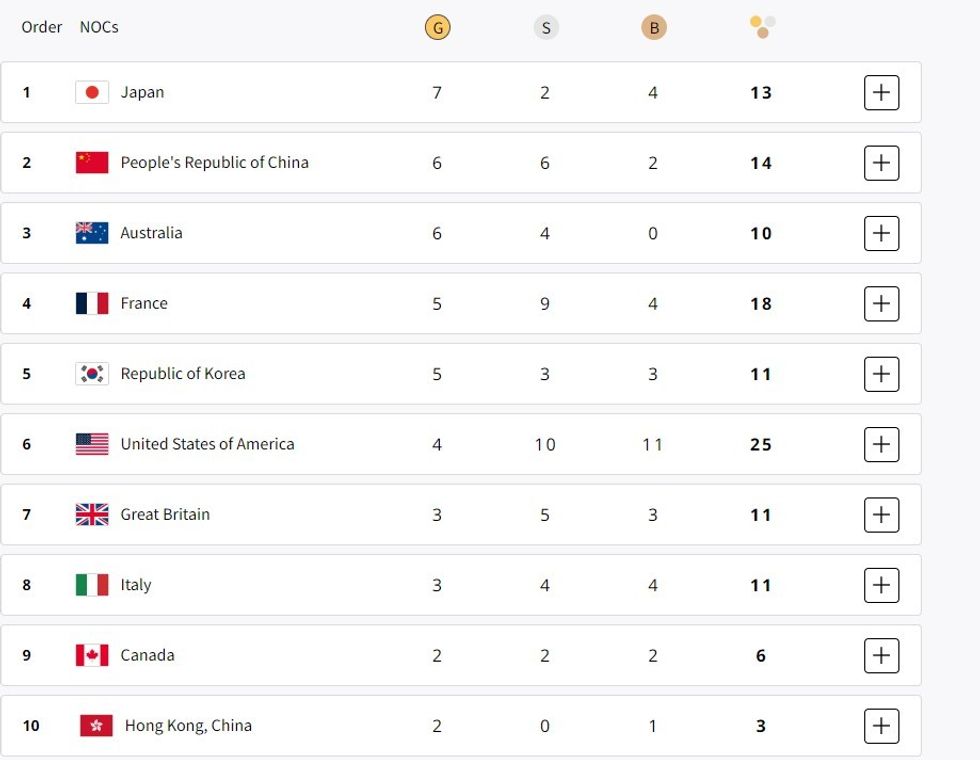The height and width of the screenshot is (760, 980).
Task: Click the bronze medal column icon
Action: point(653,28)
